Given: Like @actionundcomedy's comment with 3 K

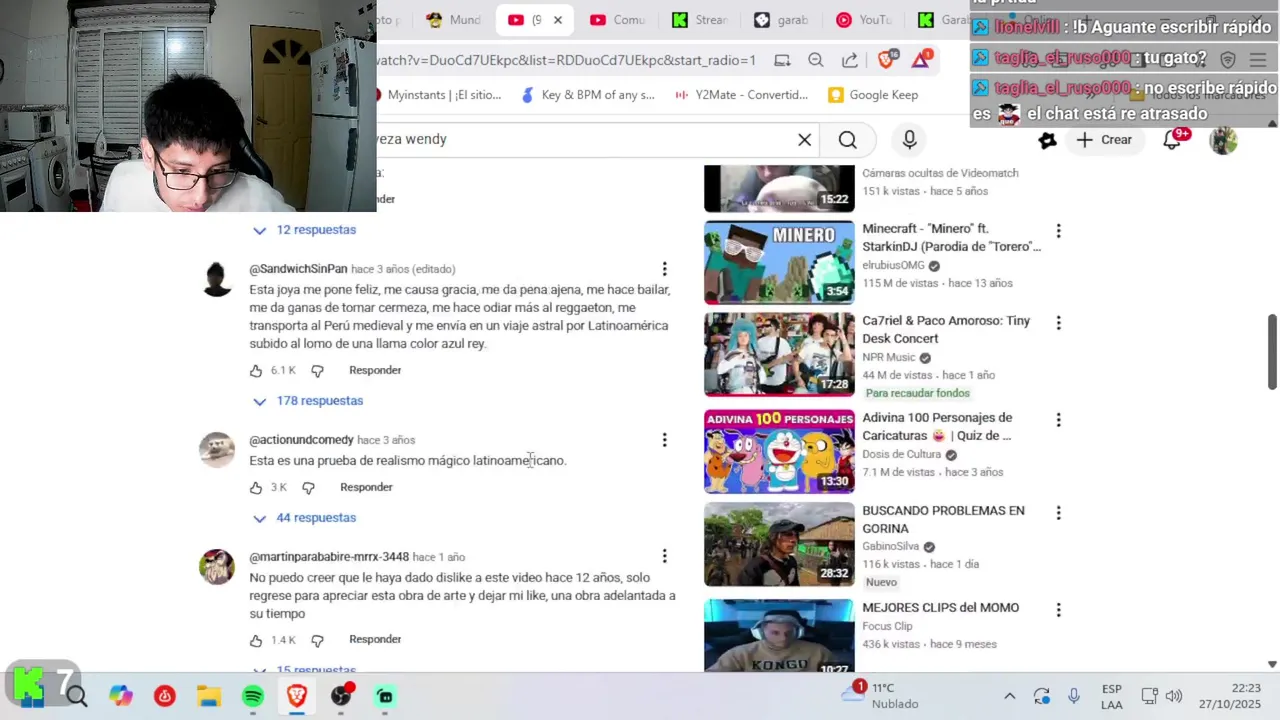Looking at the screenshot, I should [x=256, y=488].
